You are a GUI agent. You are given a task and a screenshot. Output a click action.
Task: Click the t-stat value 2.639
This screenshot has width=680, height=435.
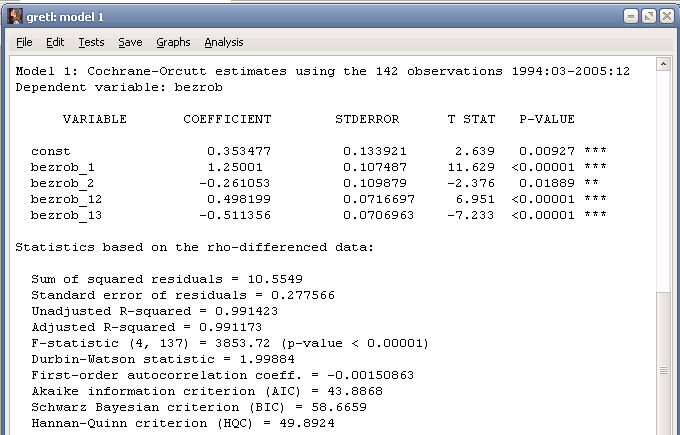[475, 151]
